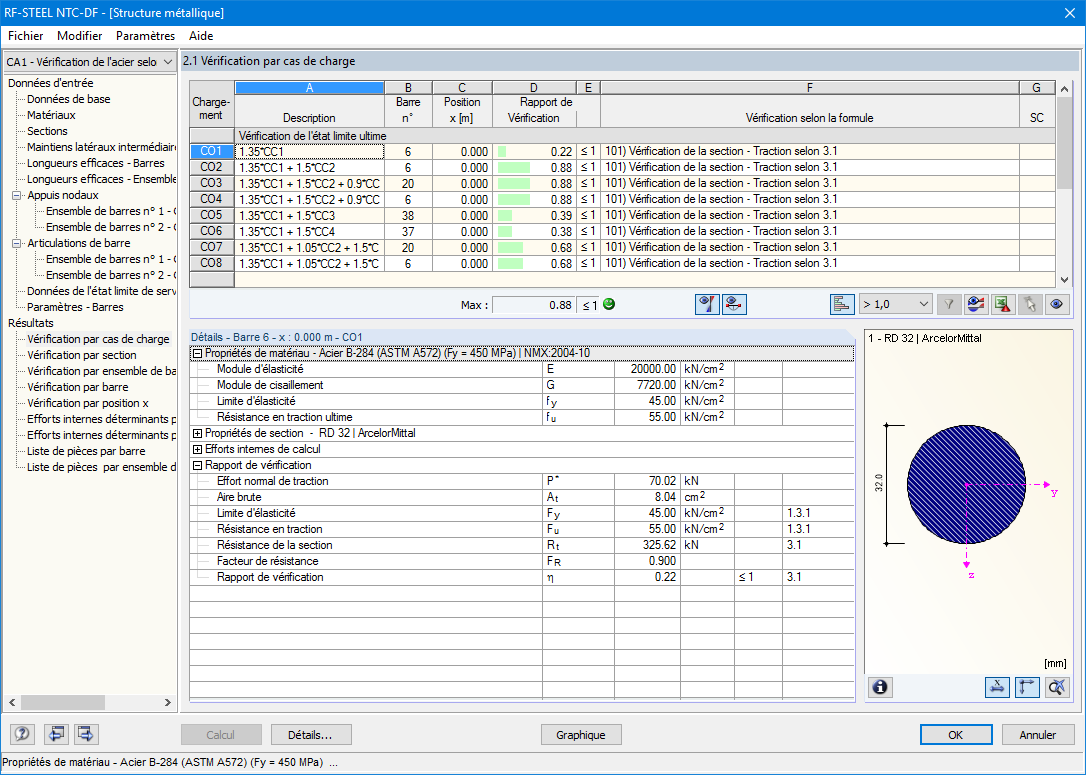Click description cell '1.35*CC1 + 1.5*CC3'
This screenshot has width=1086, height=775.
coord(310,215)
